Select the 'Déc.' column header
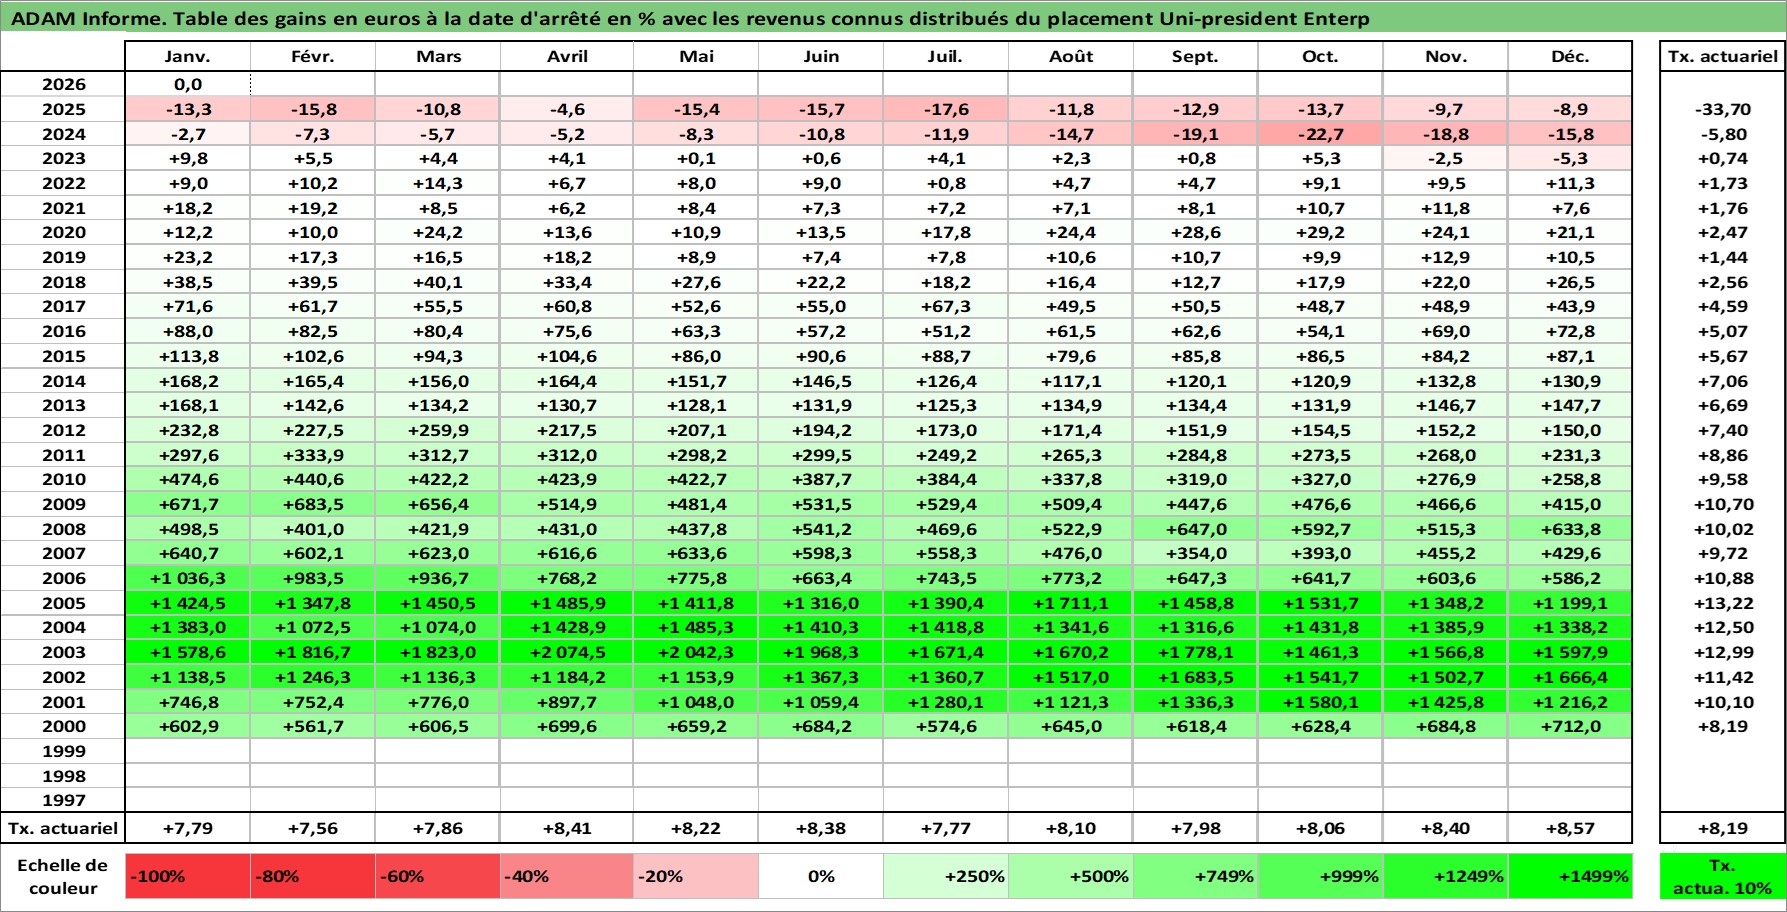Screen dimensions: 1787x912 click(1570, 56)
